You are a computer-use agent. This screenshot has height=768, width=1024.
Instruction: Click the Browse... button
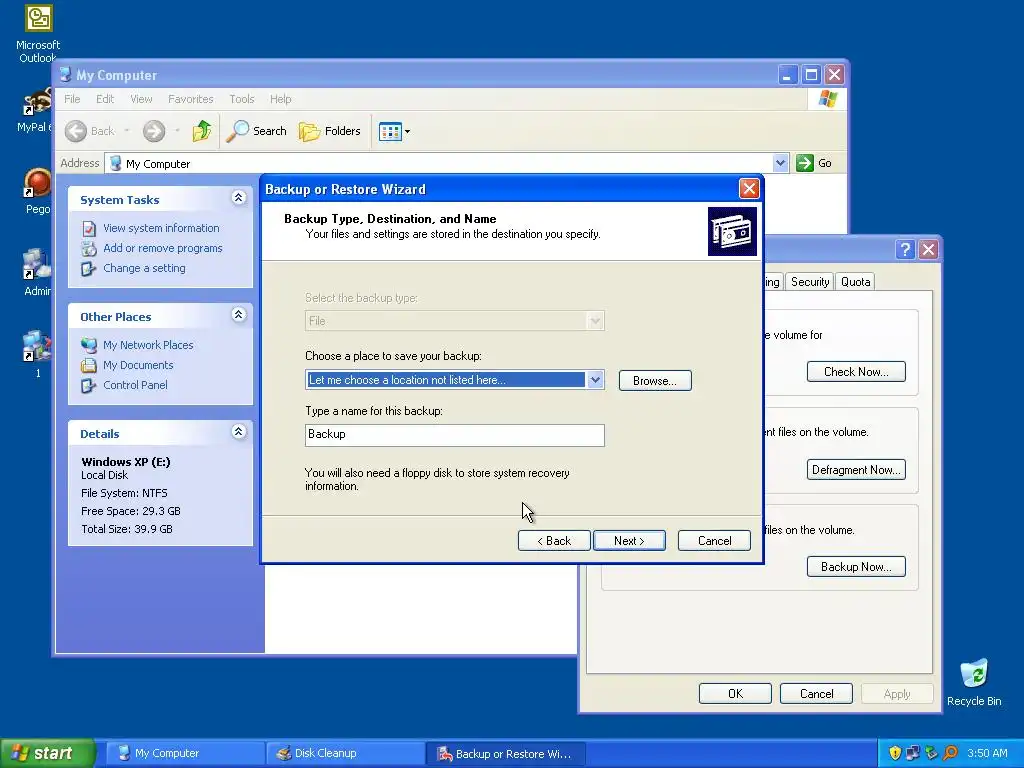(x=655, y=381)
